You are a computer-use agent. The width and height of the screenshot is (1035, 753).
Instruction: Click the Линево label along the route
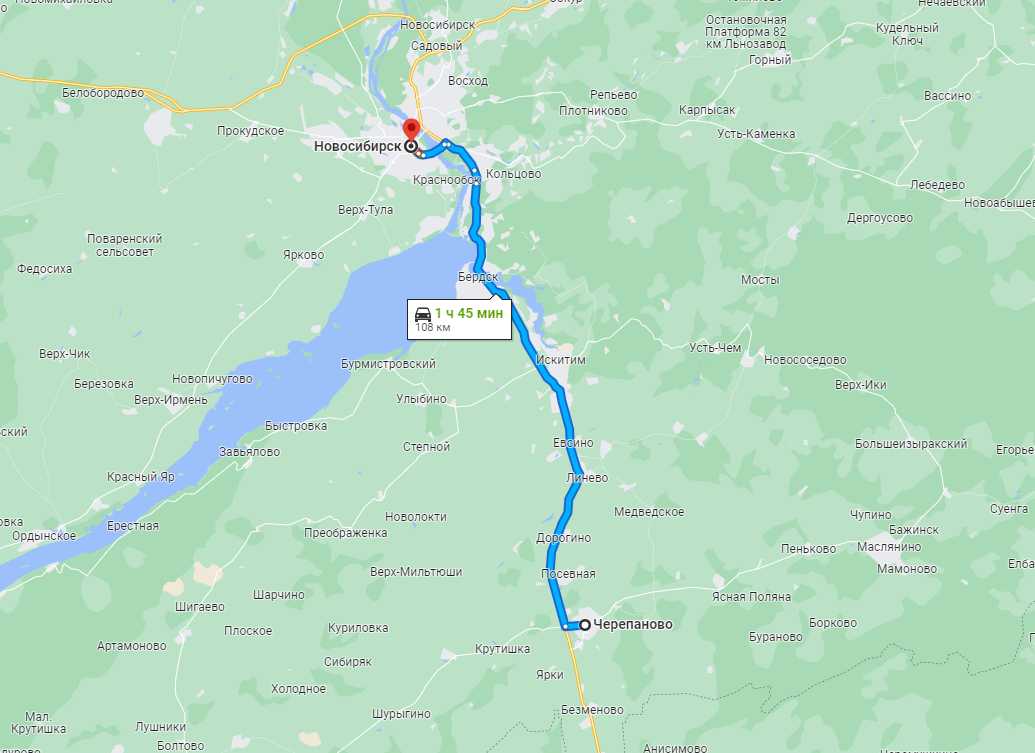587,478
